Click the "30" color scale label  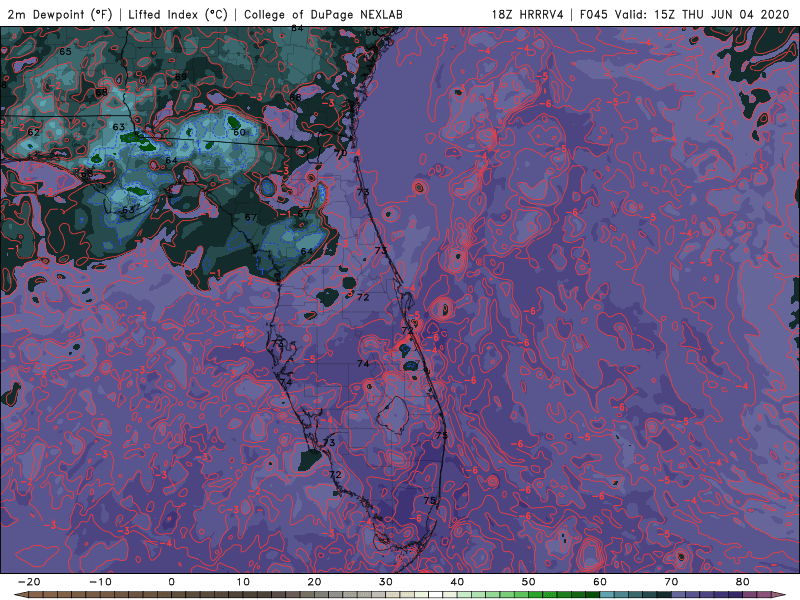(386, 582)
